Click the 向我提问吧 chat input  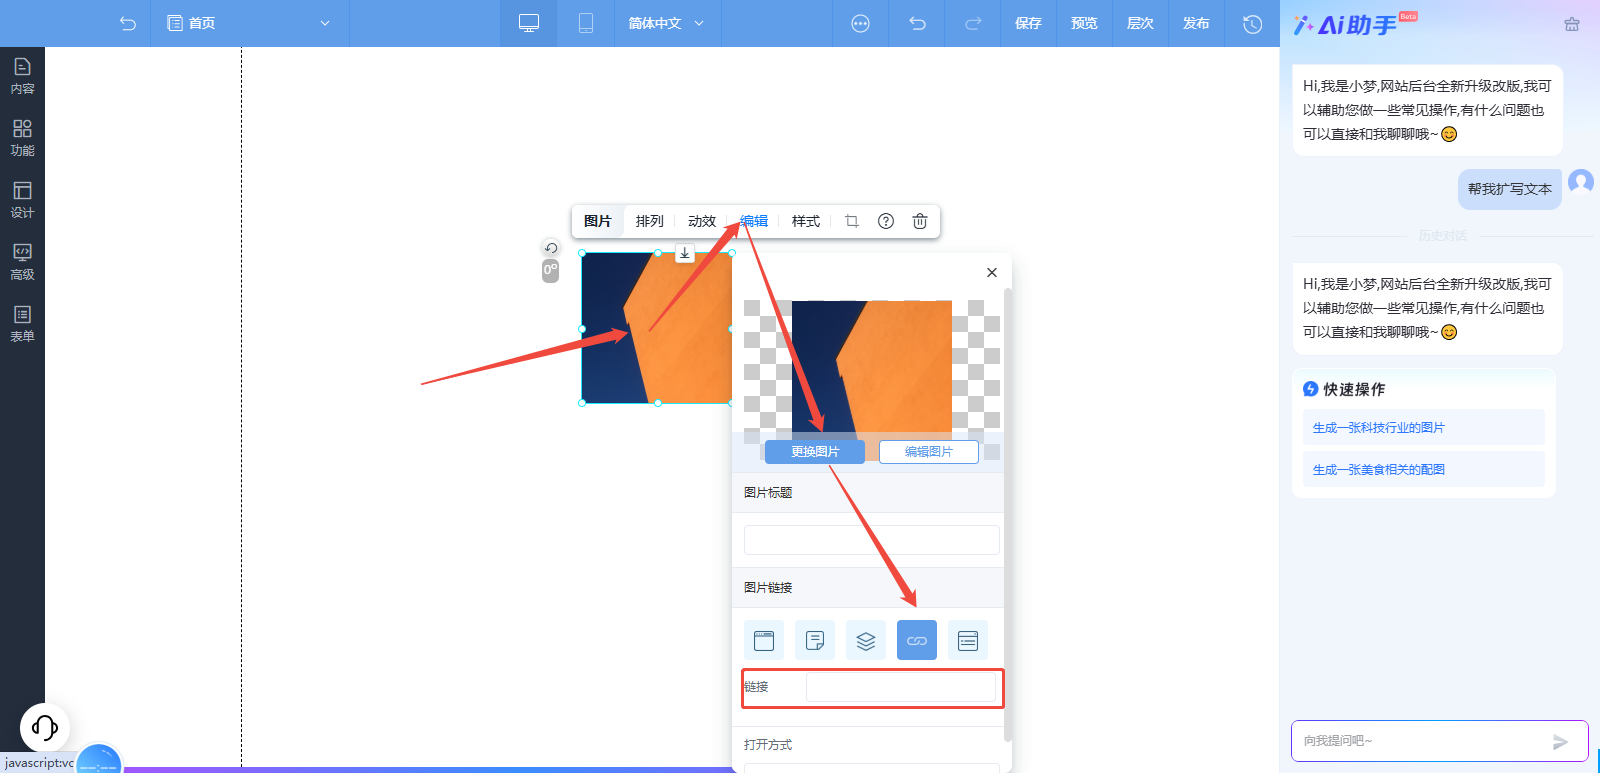click(1420, 741)
